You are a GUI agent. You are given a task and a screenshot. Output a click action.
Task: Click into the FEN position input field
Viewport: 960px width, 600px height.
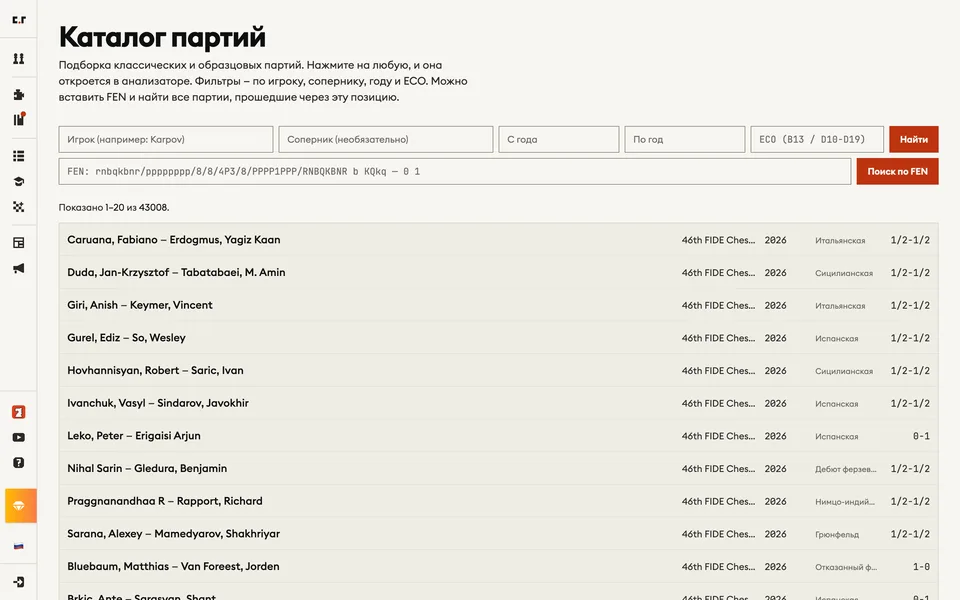455,171
